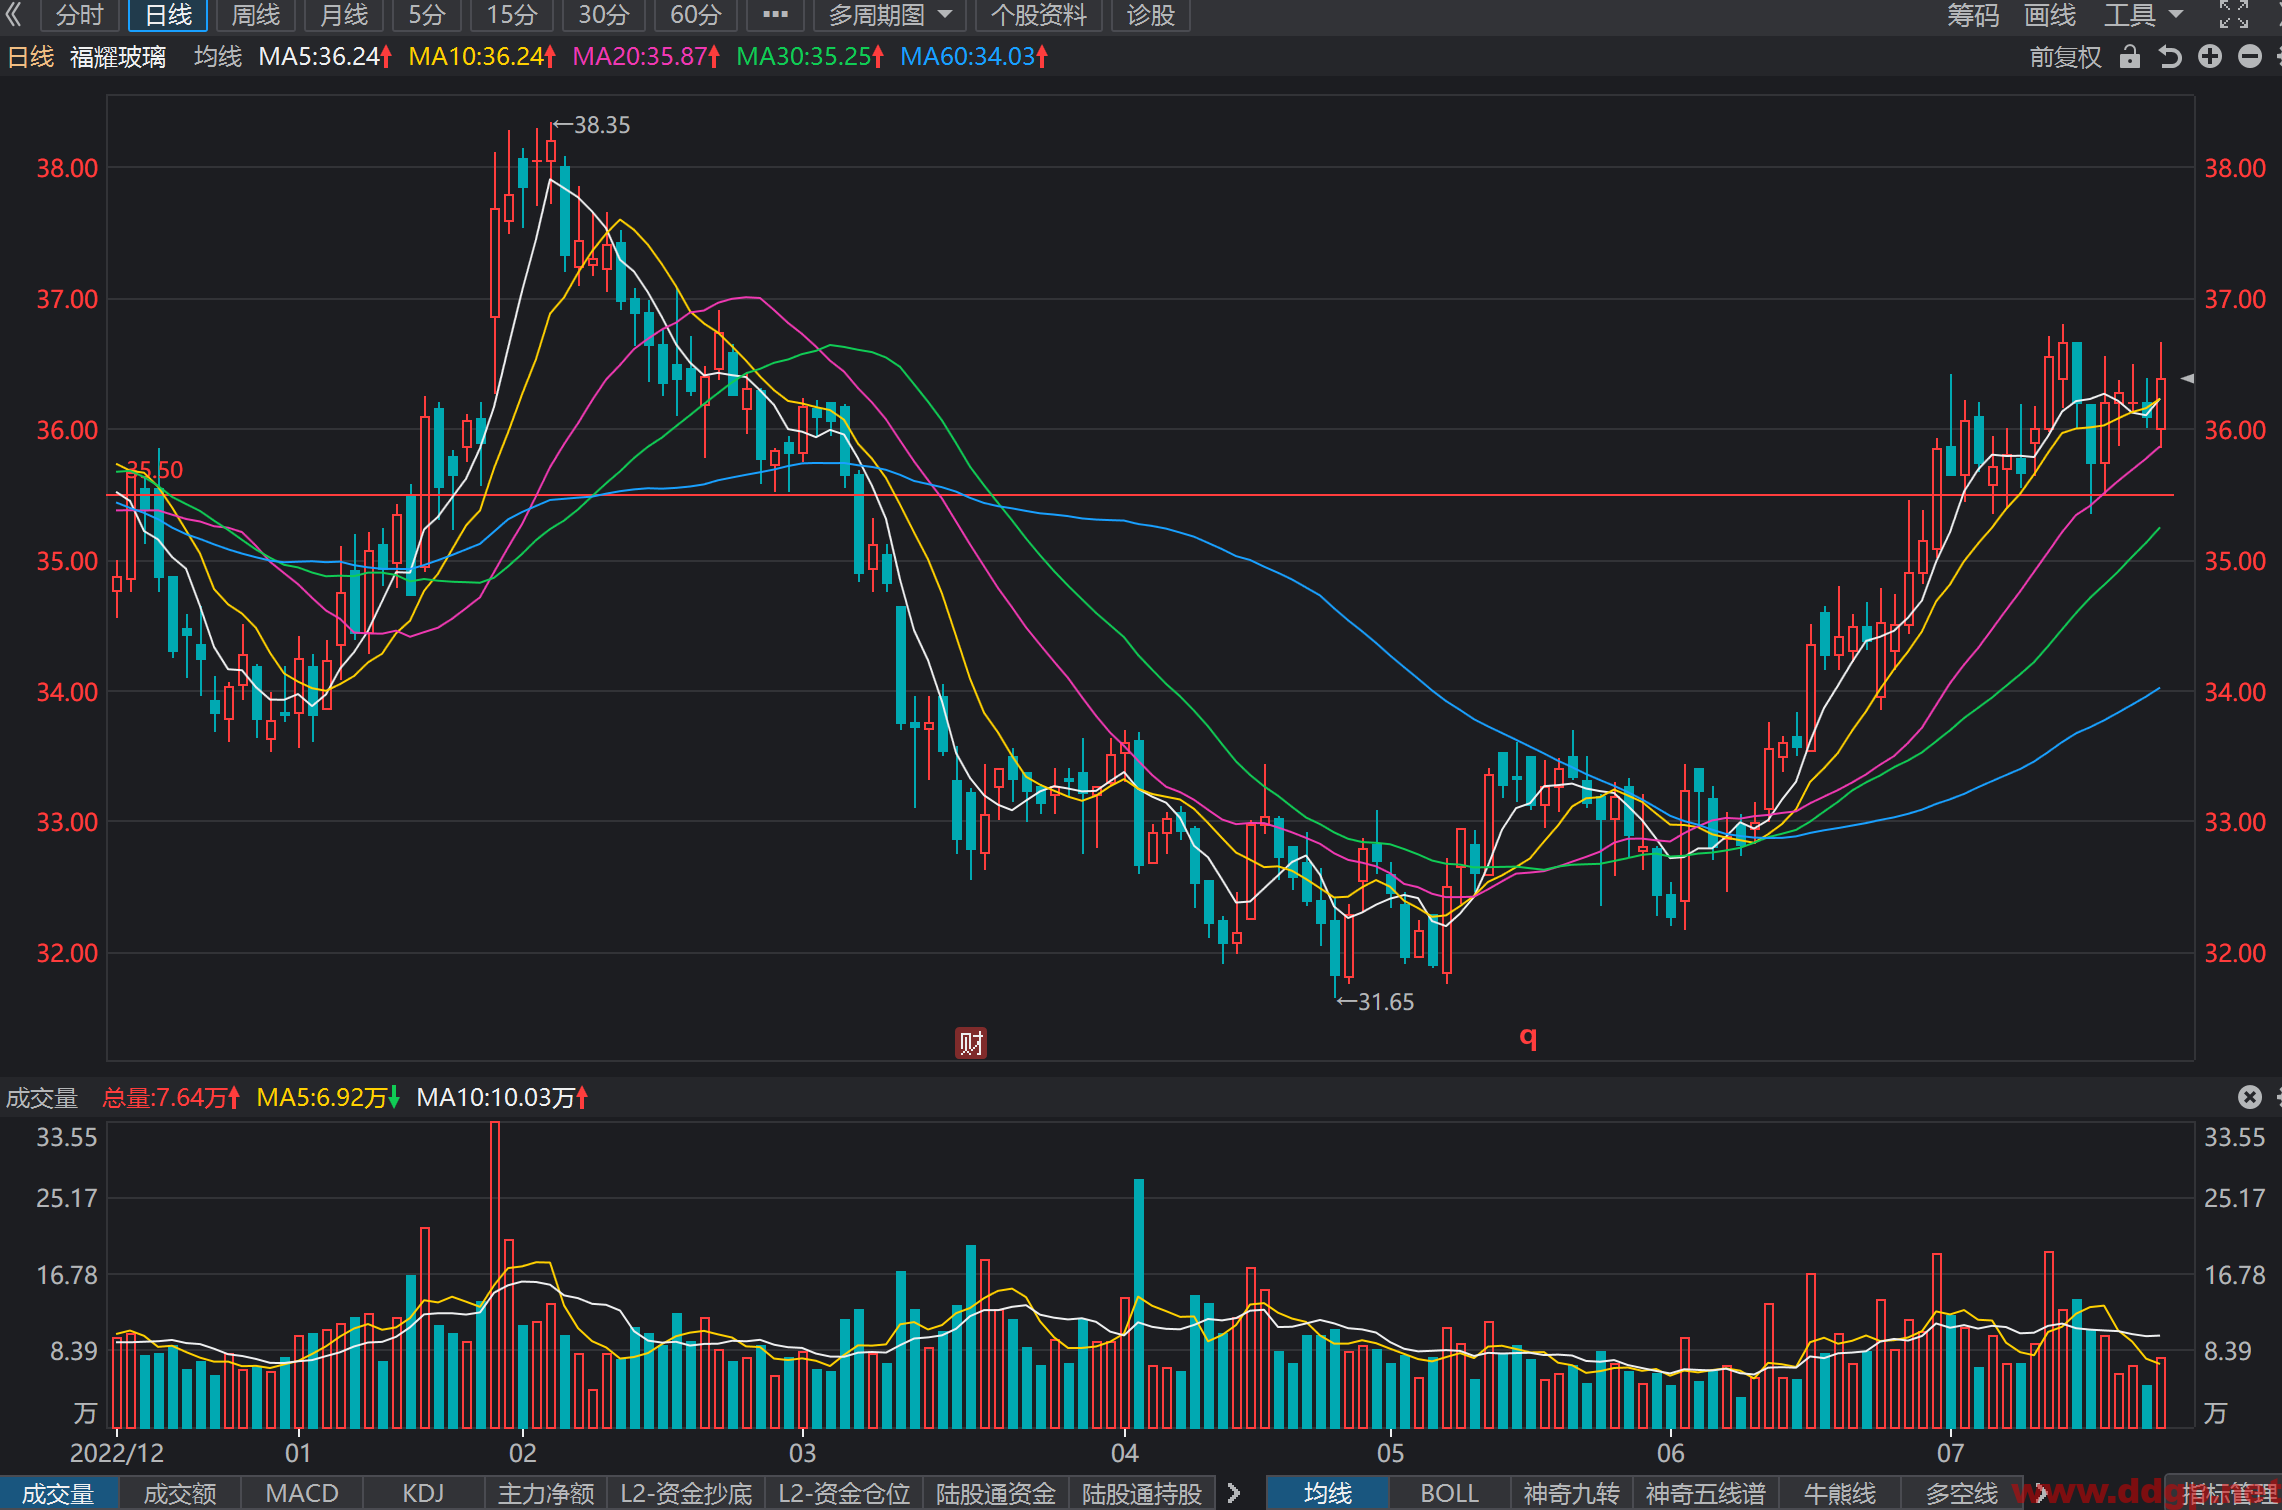The image size is (2282, 1510).
Task: Click the red 财 financial marker
Action: 971,1043
